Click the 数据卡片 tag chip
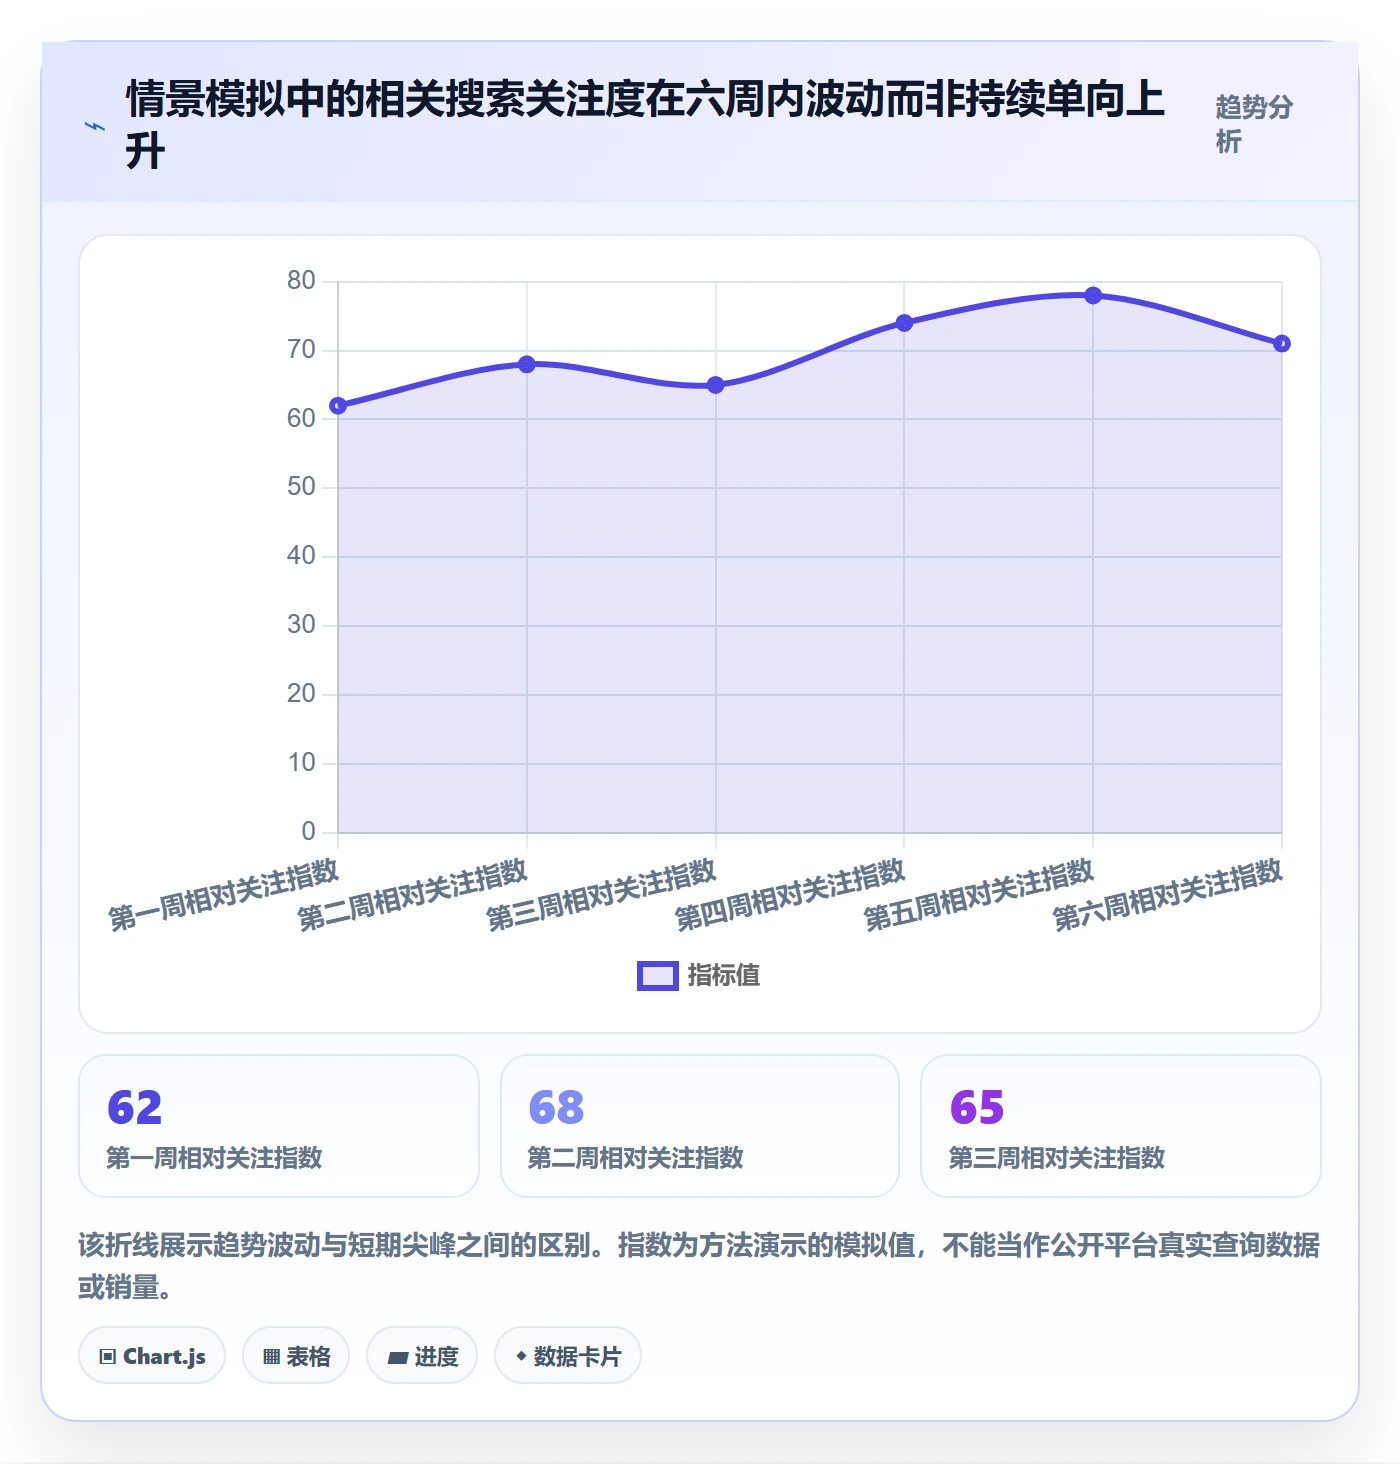The width and height of the screenshot is (1400, 1464). pyautogui.click(x=568, y=1356)
